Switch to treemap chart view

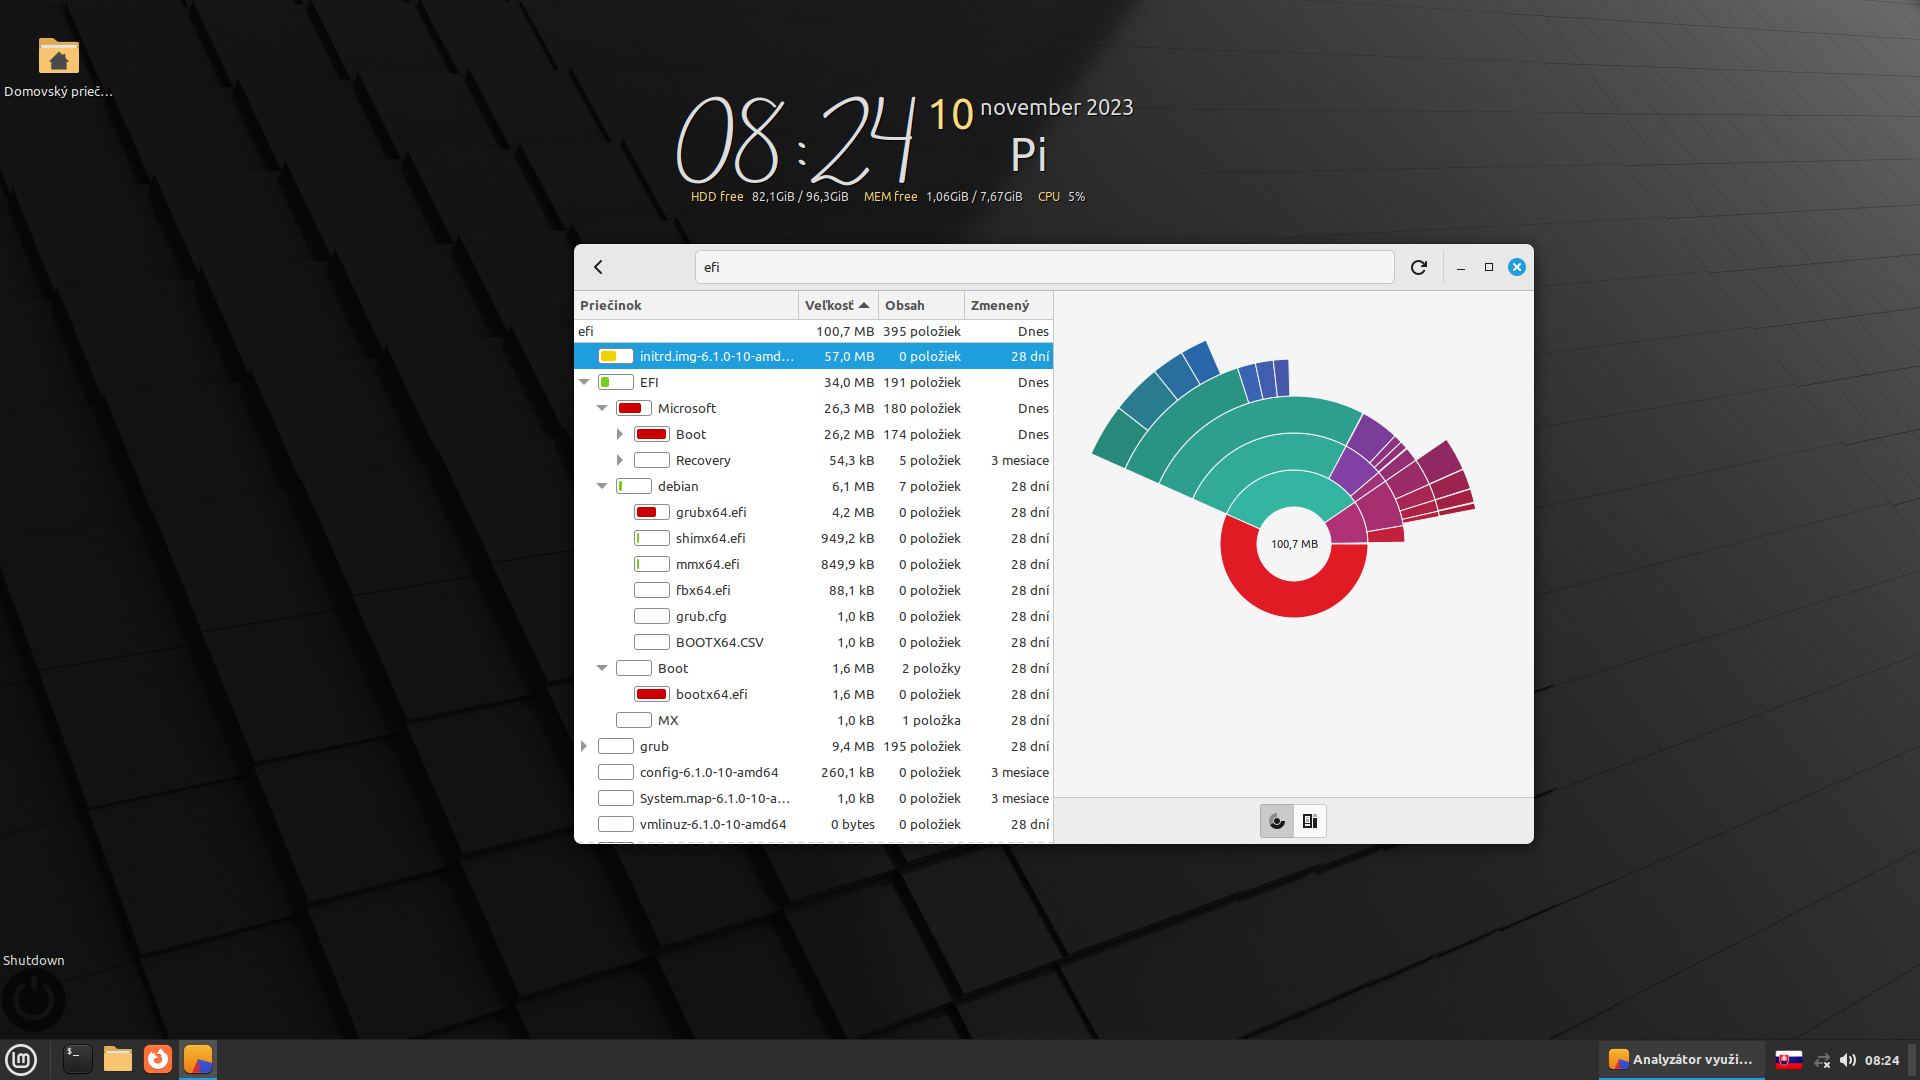[1310, 822]
